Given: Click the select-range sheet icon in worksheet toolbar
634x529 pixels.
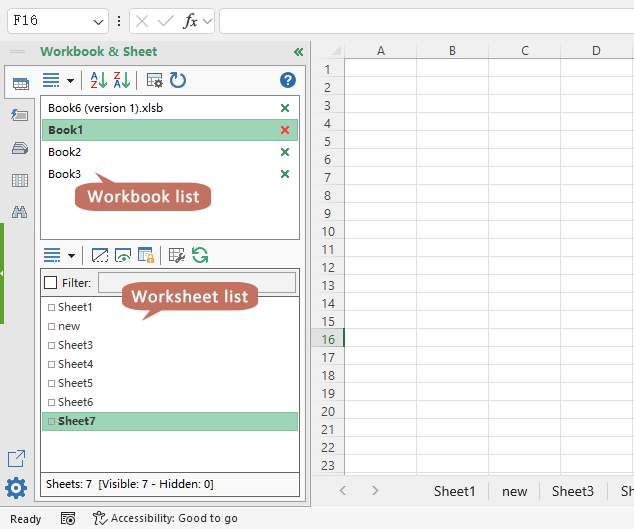Looking at the screenshot, I should coord(99,255).
